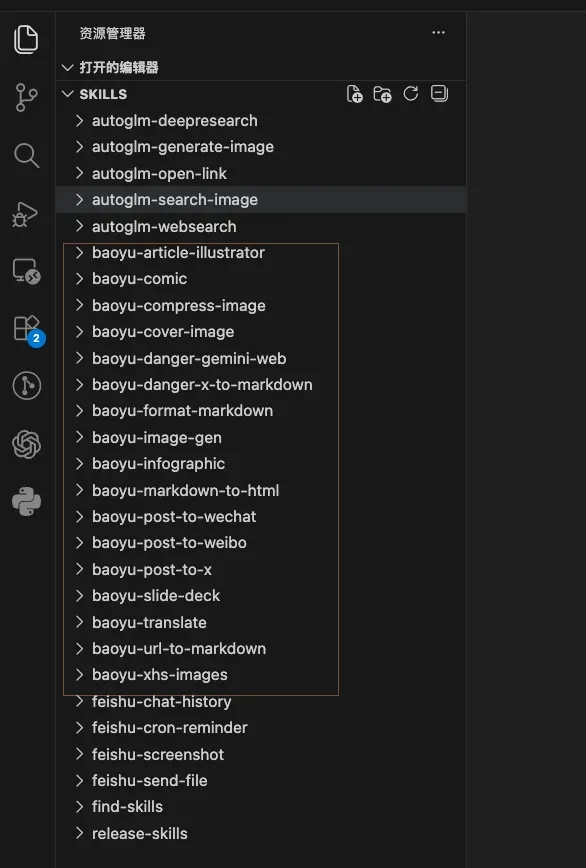Open Extensions view with badge 2

coord(28,330)
